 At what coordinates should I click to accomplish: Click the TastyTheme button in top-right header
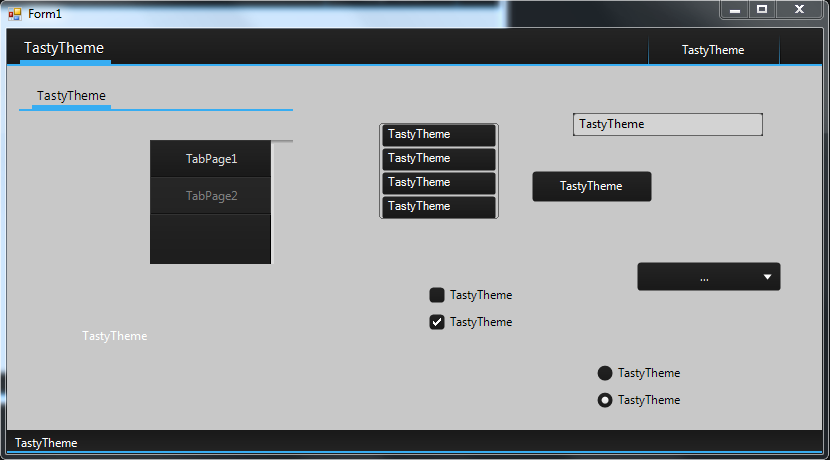click(713, 50)
